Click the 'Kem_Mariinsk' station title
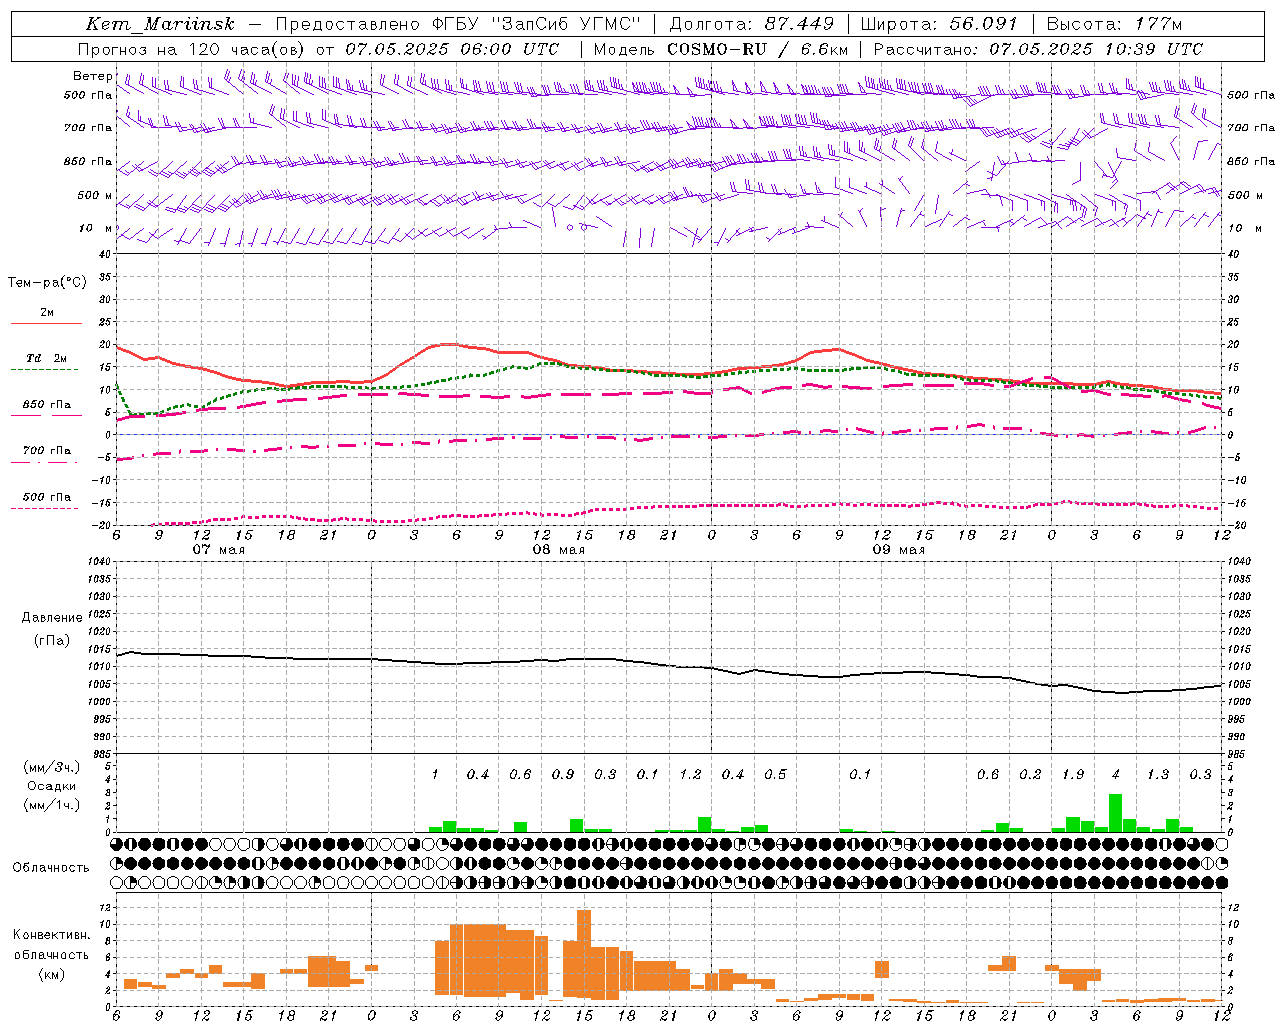The width and height of the screenshot is (1280, 1024). point(160,24)
